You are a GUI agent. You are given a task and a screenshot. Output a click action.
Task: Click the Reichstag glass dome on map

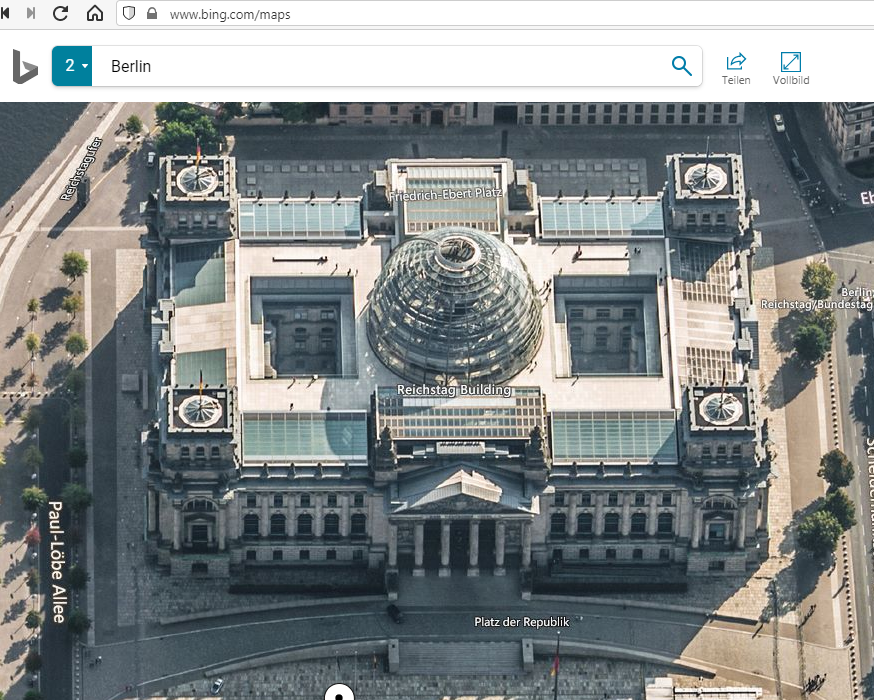tap(454, 304)
